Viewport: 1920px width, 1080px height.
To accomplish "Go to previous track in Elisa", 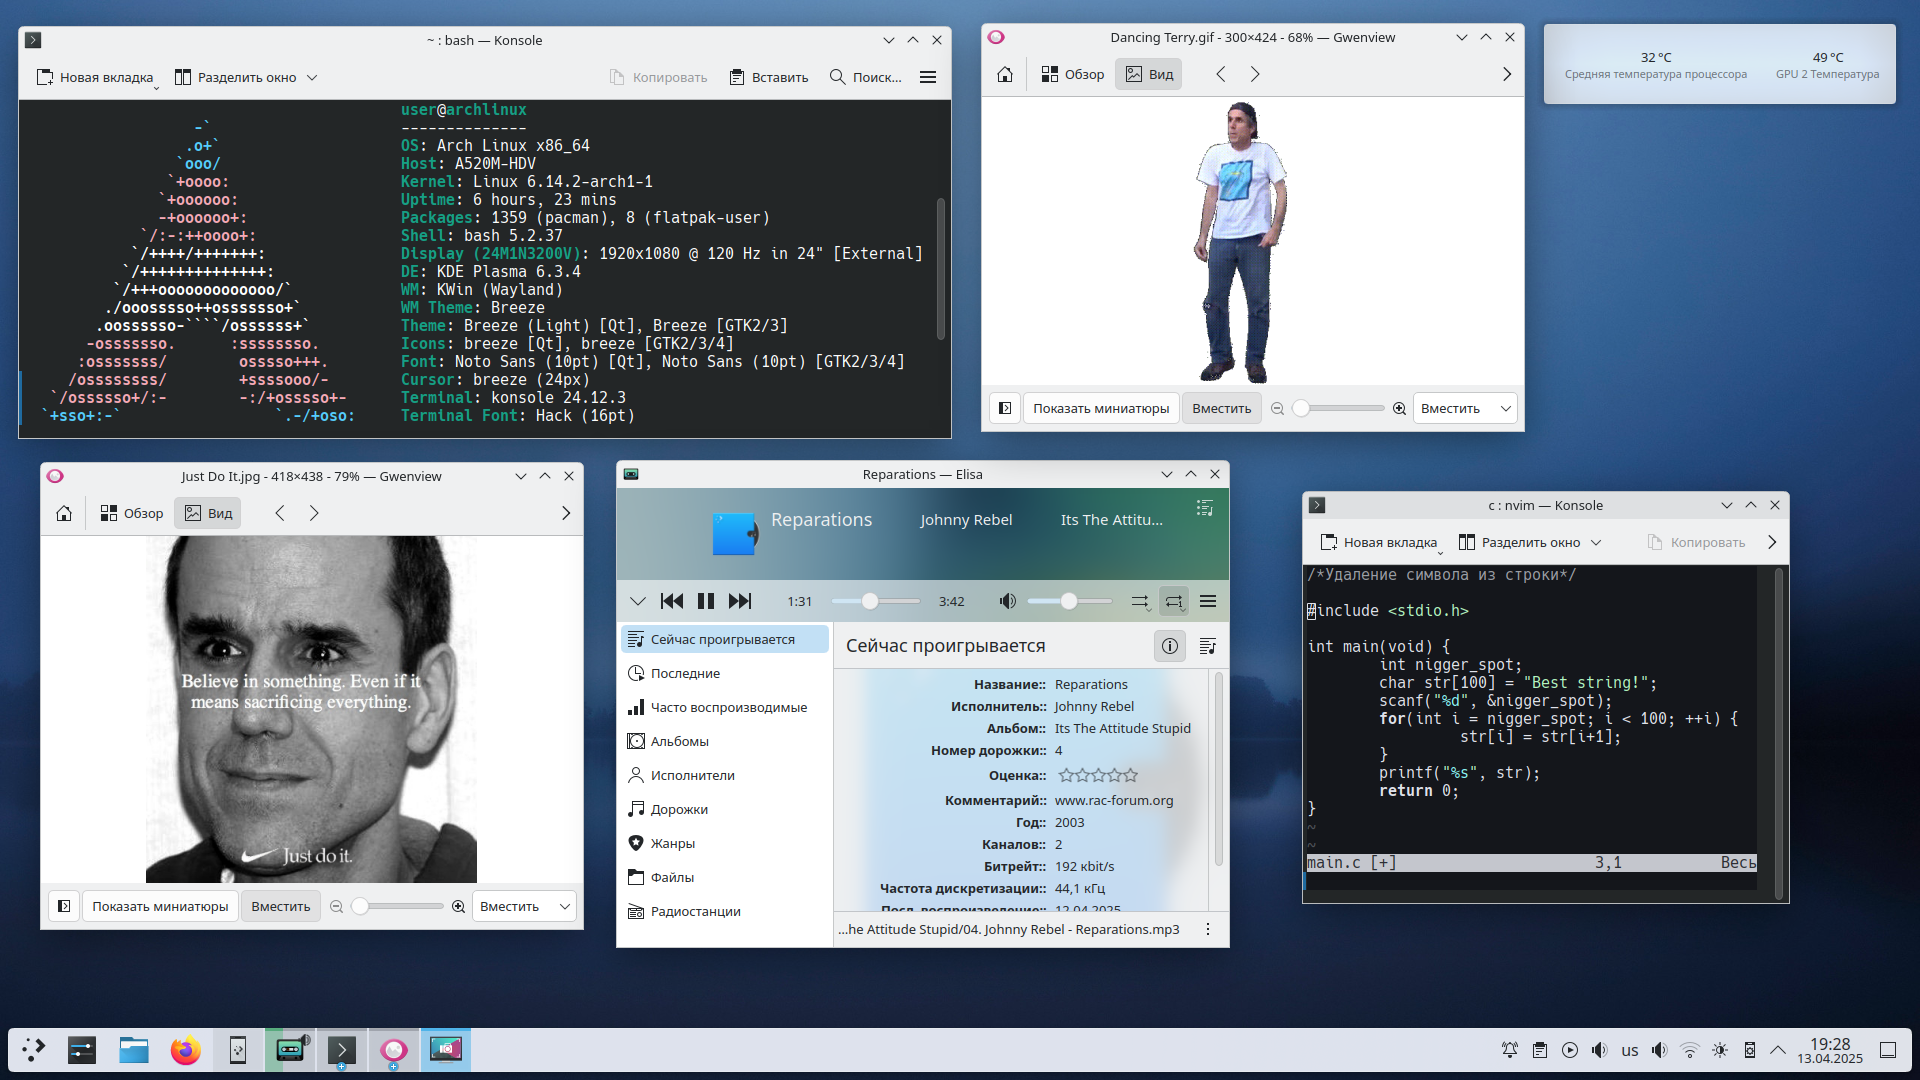I will click(672, 601).
